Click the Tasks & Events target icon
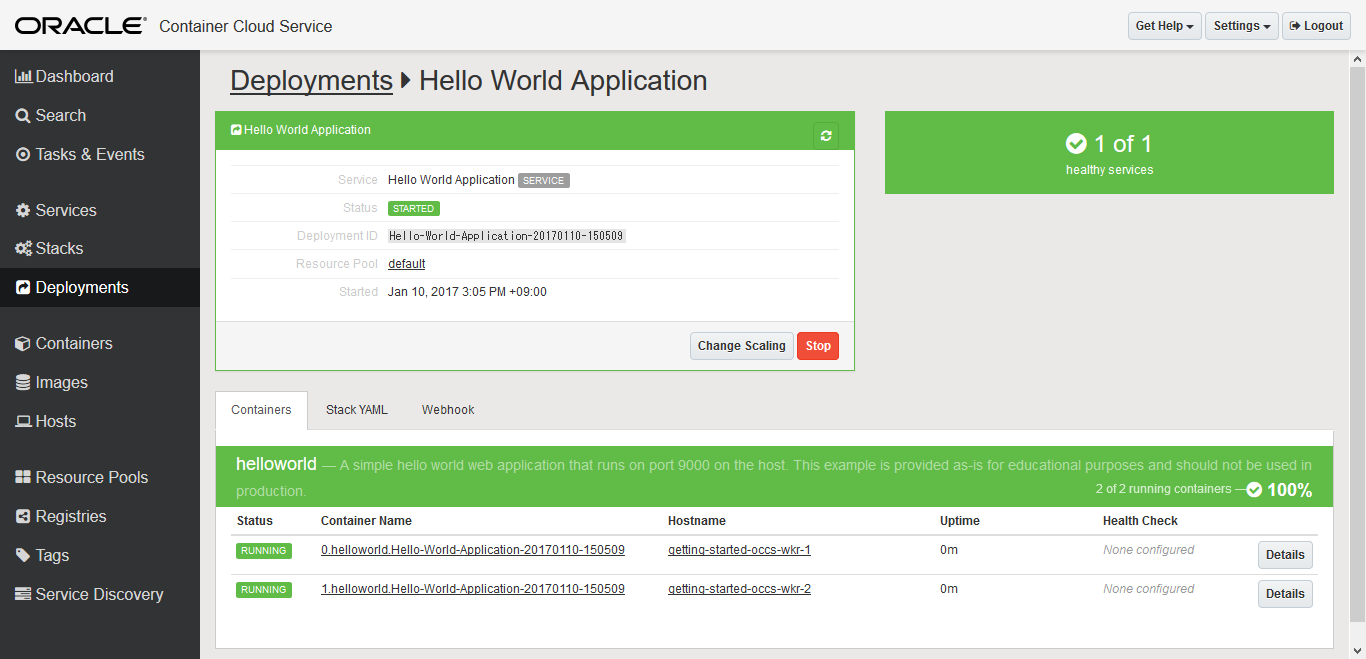 click(x=23, y=155)
